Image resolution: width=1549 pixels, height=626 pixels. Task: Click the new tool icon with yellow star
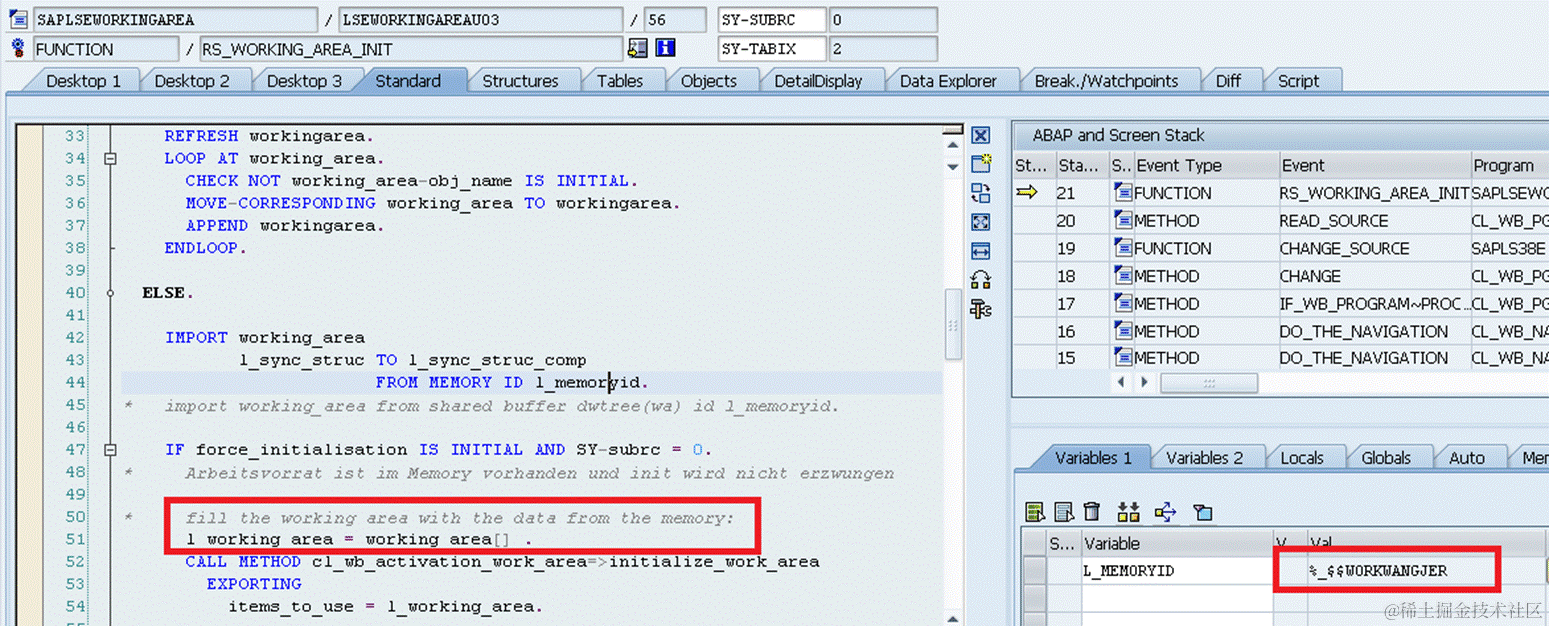[980, 164]
